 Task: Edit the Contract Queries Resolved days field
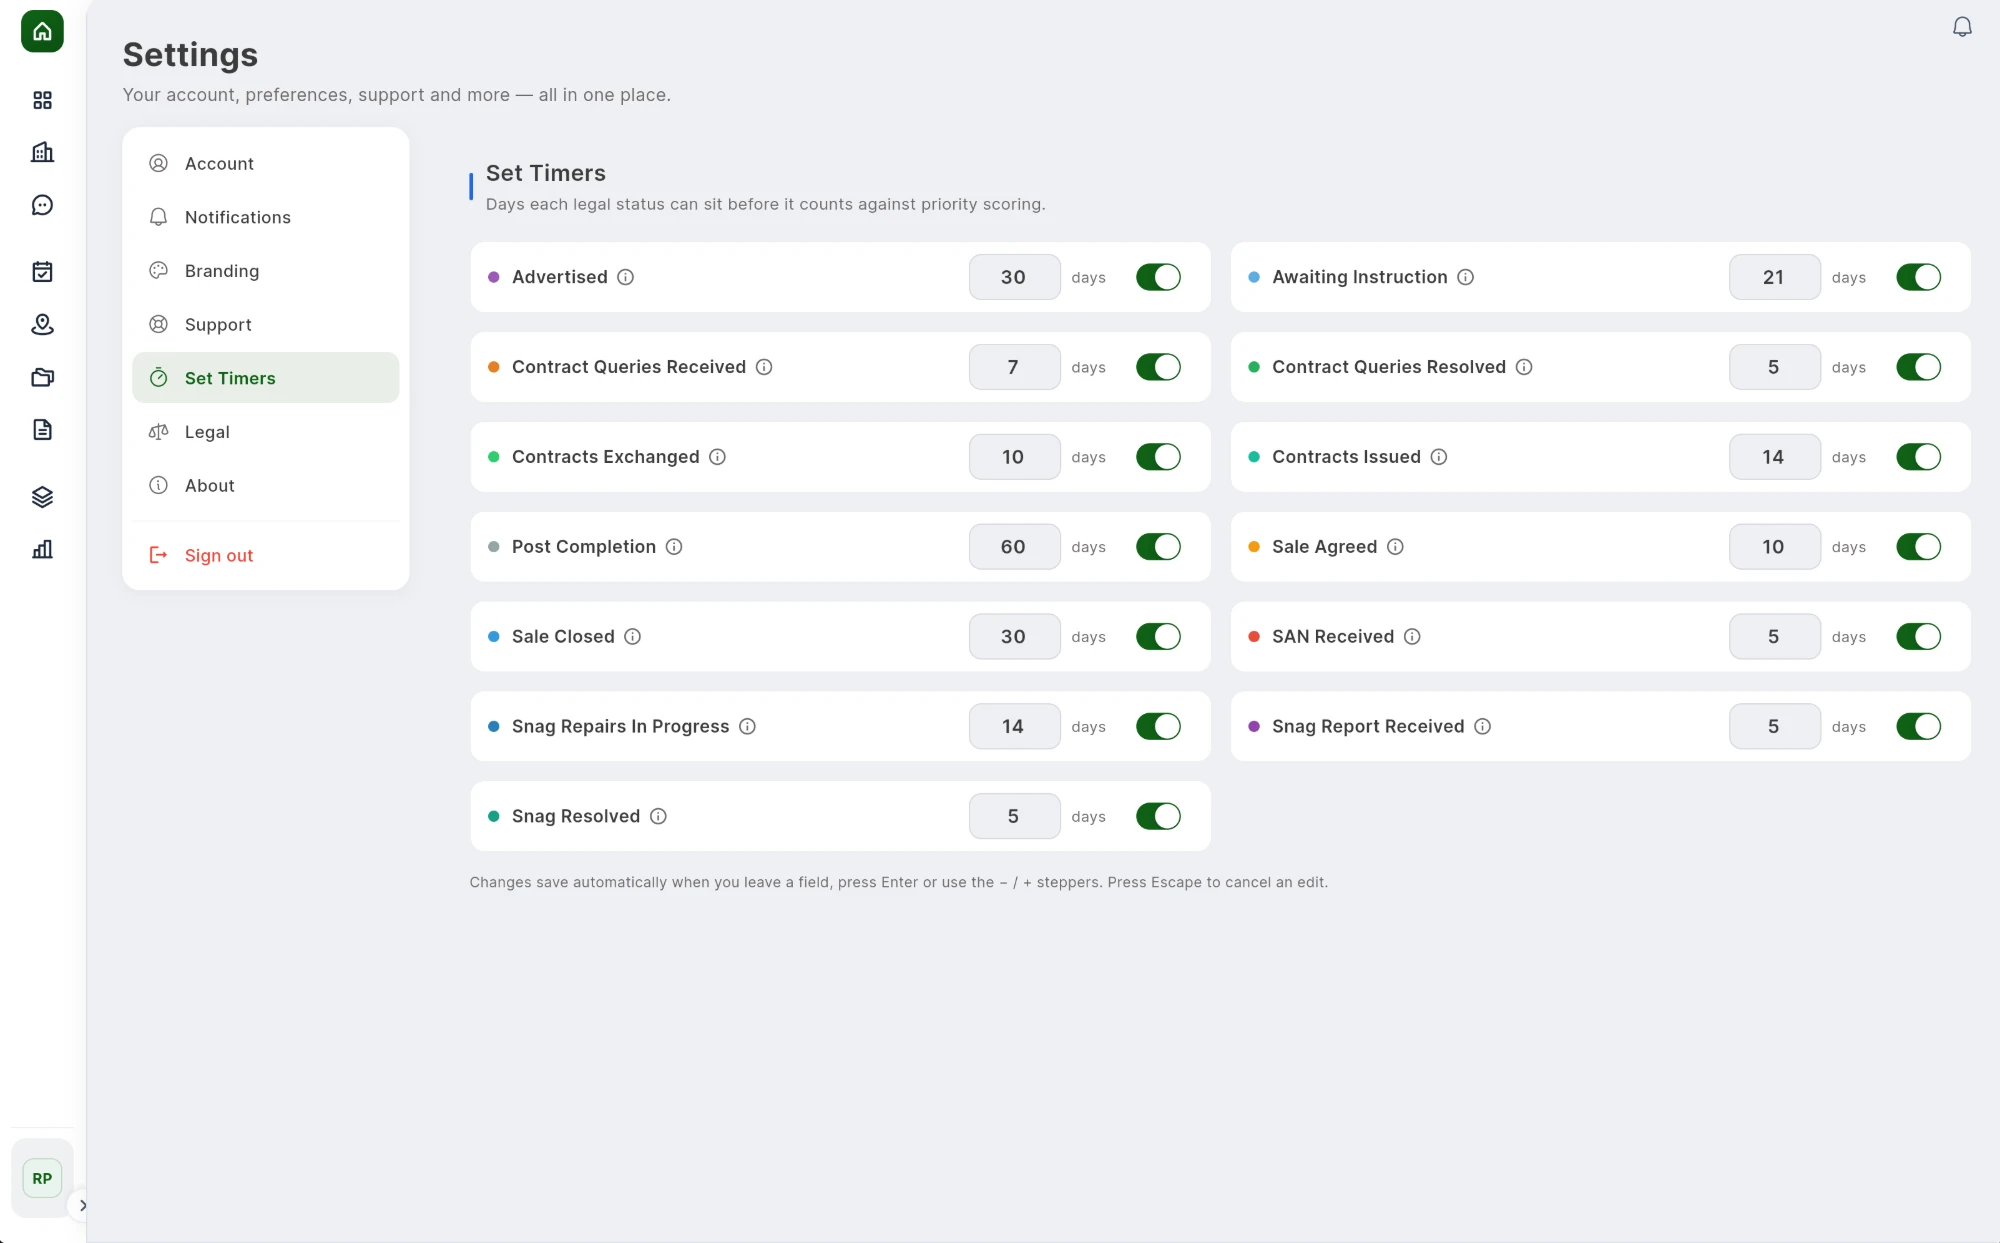point(1774,367)
